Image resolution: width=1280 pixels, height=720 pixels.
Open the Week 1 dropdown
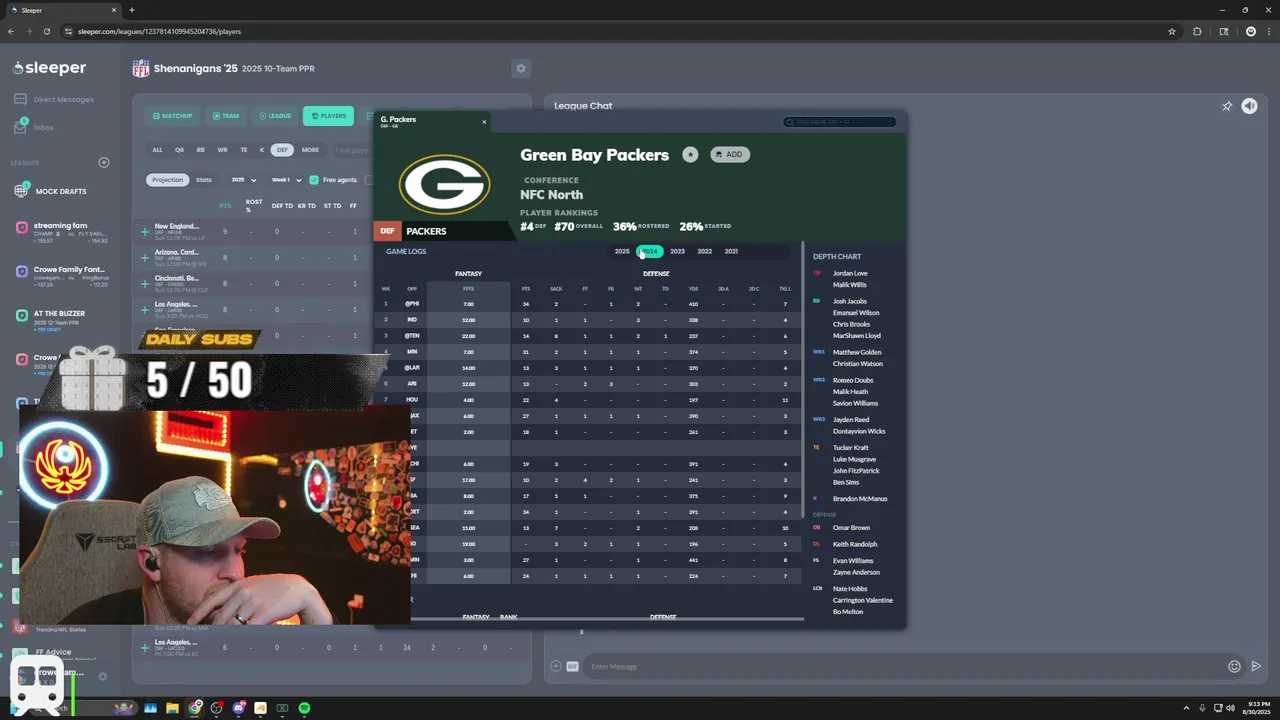pos(285,180)
